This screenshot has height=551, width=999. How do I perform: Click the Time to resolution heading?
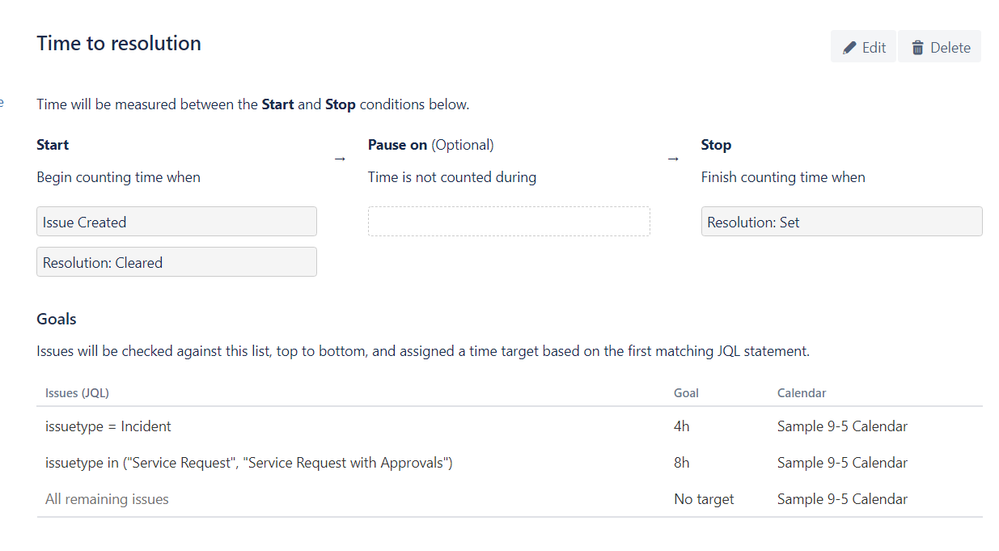click(119, 43)
